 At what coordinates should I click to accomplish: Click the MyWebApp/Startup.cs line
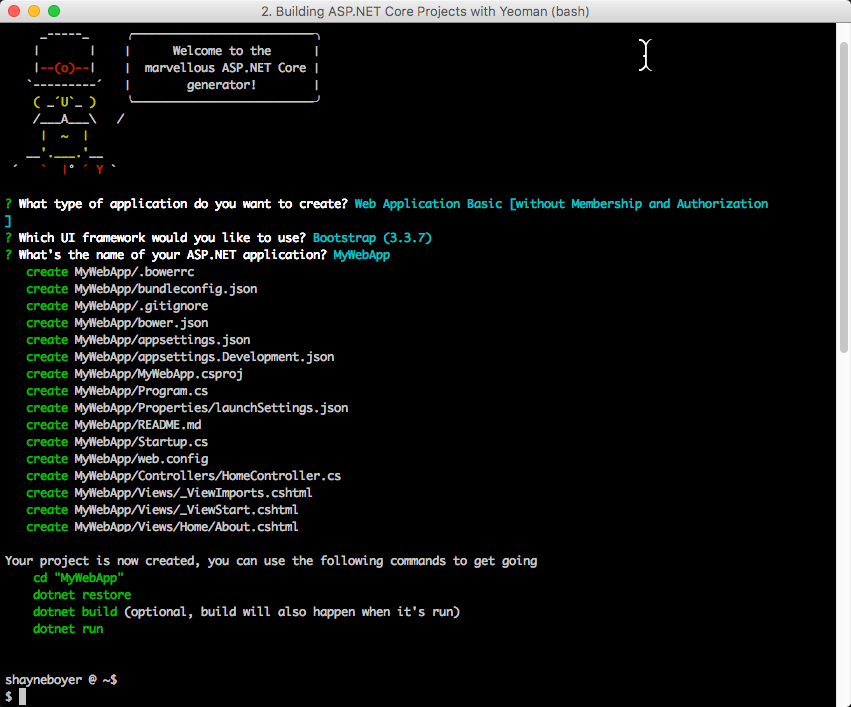(x=117, y=442)
